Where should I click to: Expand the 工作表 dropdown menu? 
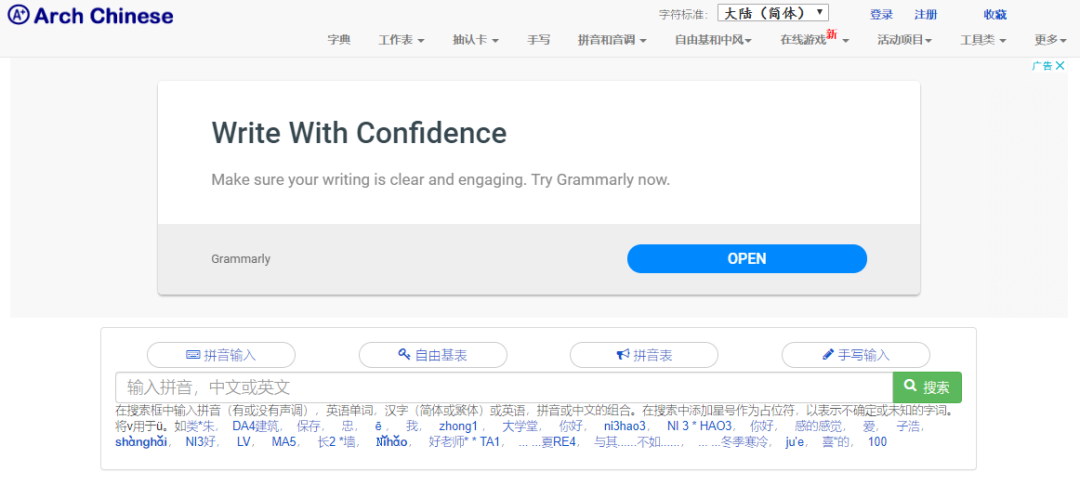point(402,40)
